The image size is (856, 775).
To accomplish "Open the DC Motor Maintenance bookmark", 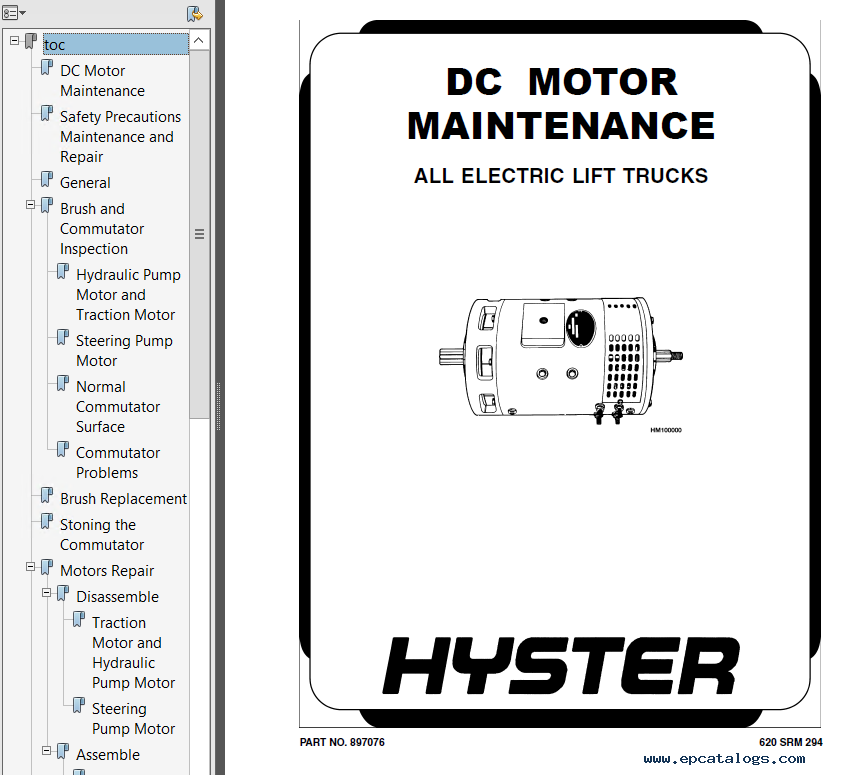I will click(x=103, y=81).
